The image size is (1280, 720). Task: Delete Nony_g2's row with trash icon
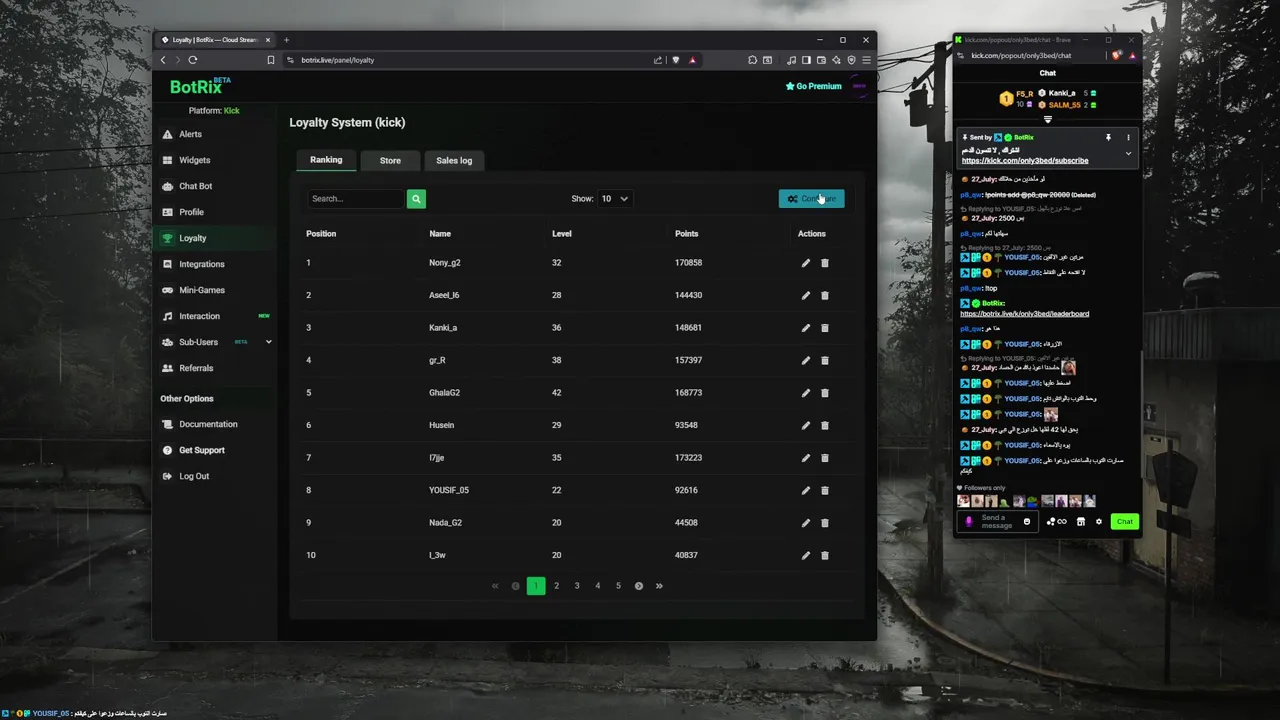tap(825, 263)
